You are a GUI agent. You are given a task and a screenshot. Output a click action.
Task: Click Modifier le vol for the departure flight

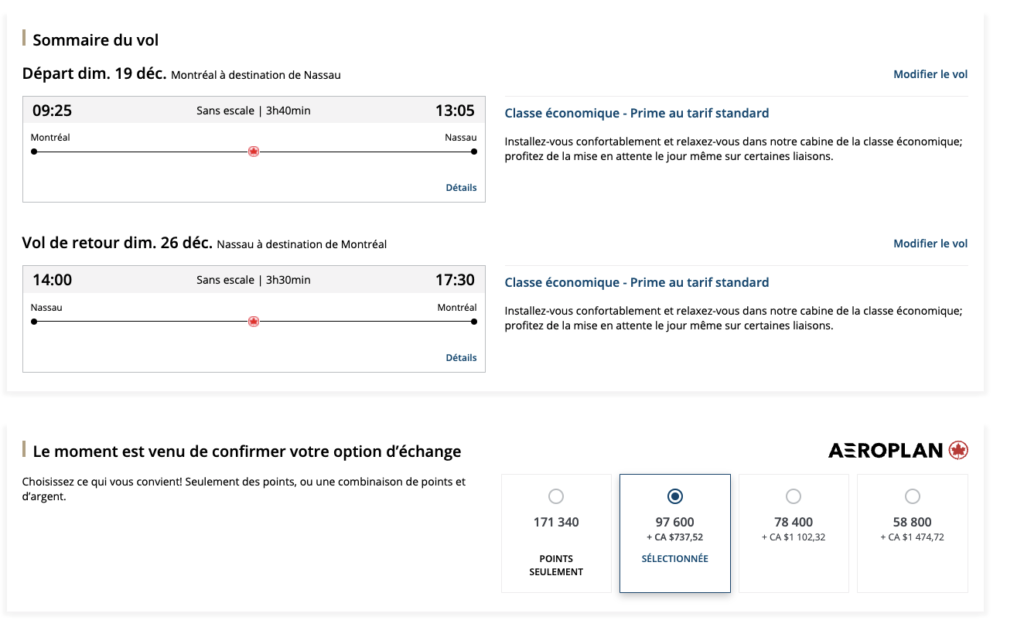(930, 74)
